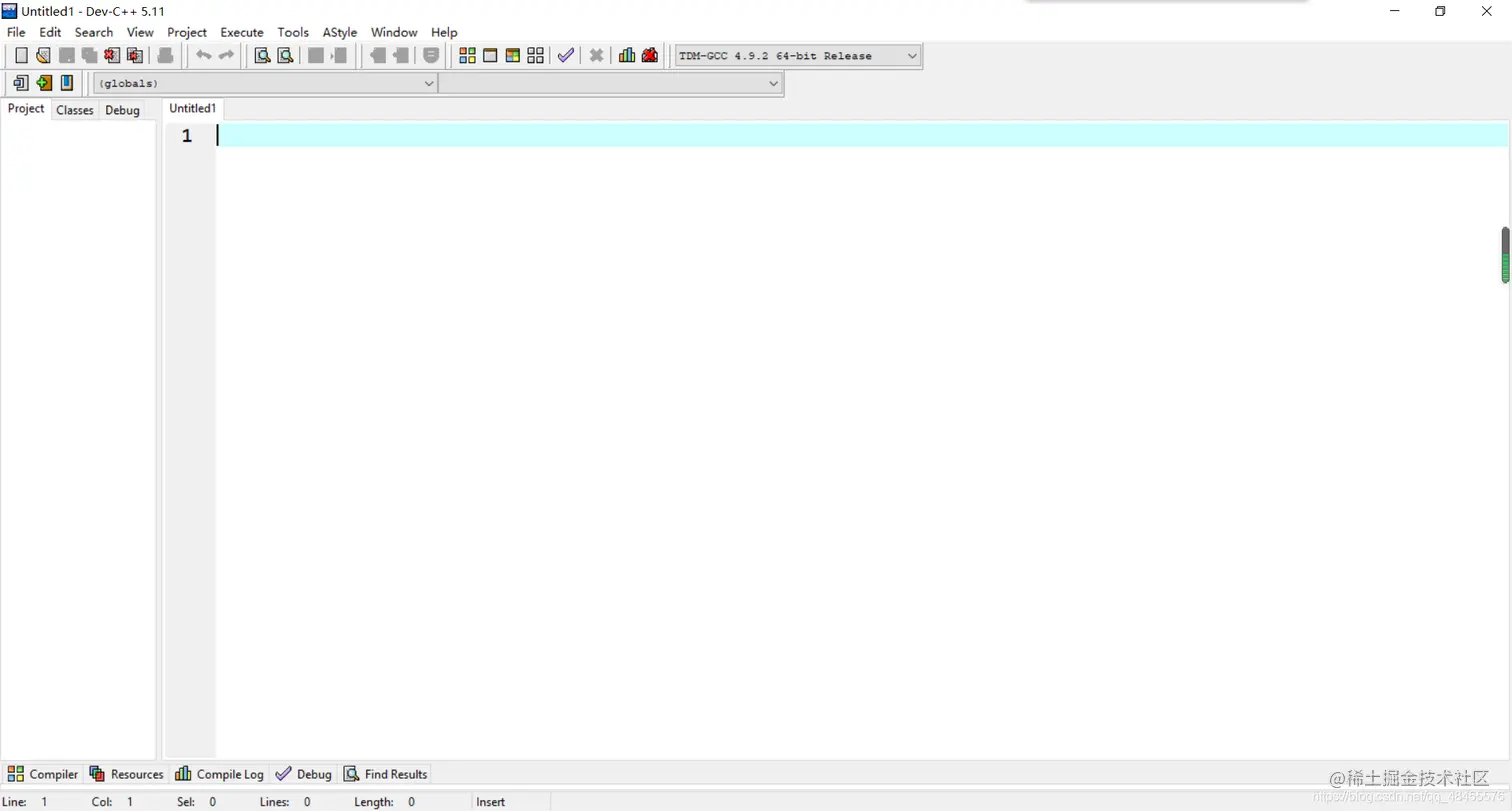This screenshot has height=811, width=1512.
Task: Open the Project menu
Action: tap(187, 32)
